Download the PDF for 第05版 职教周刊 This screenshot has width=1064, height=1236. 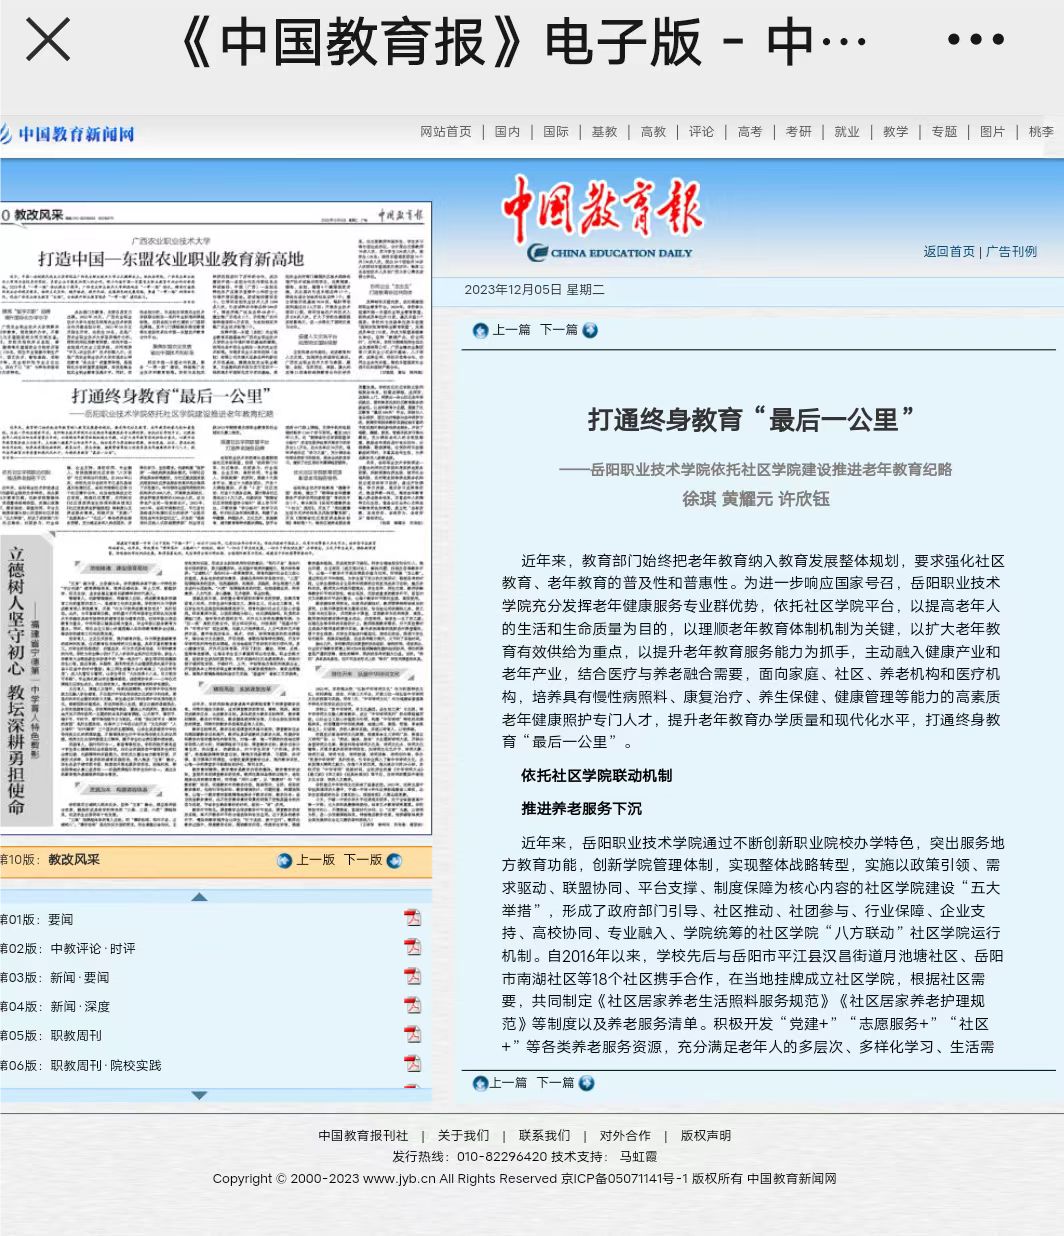tap(412, 1034)
